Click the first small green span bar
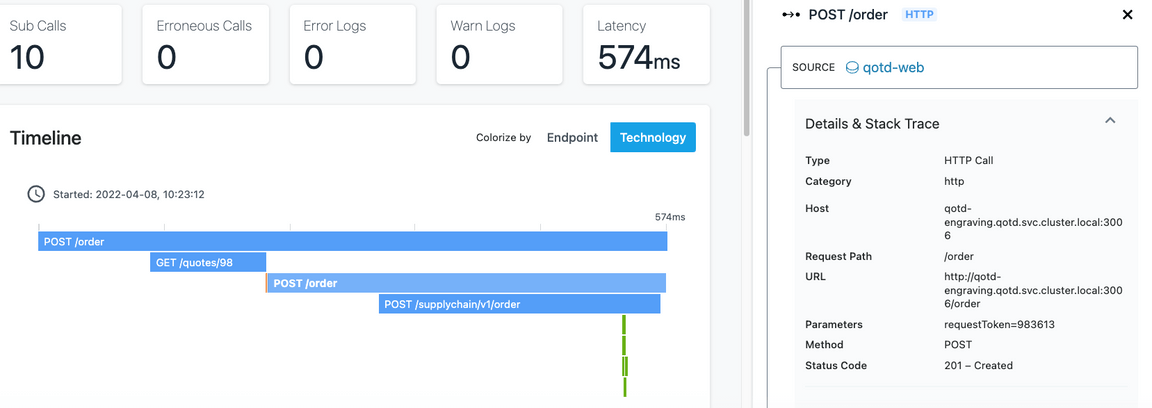The height and width of the screenshot is (408, 1152). tap(624, 324)
